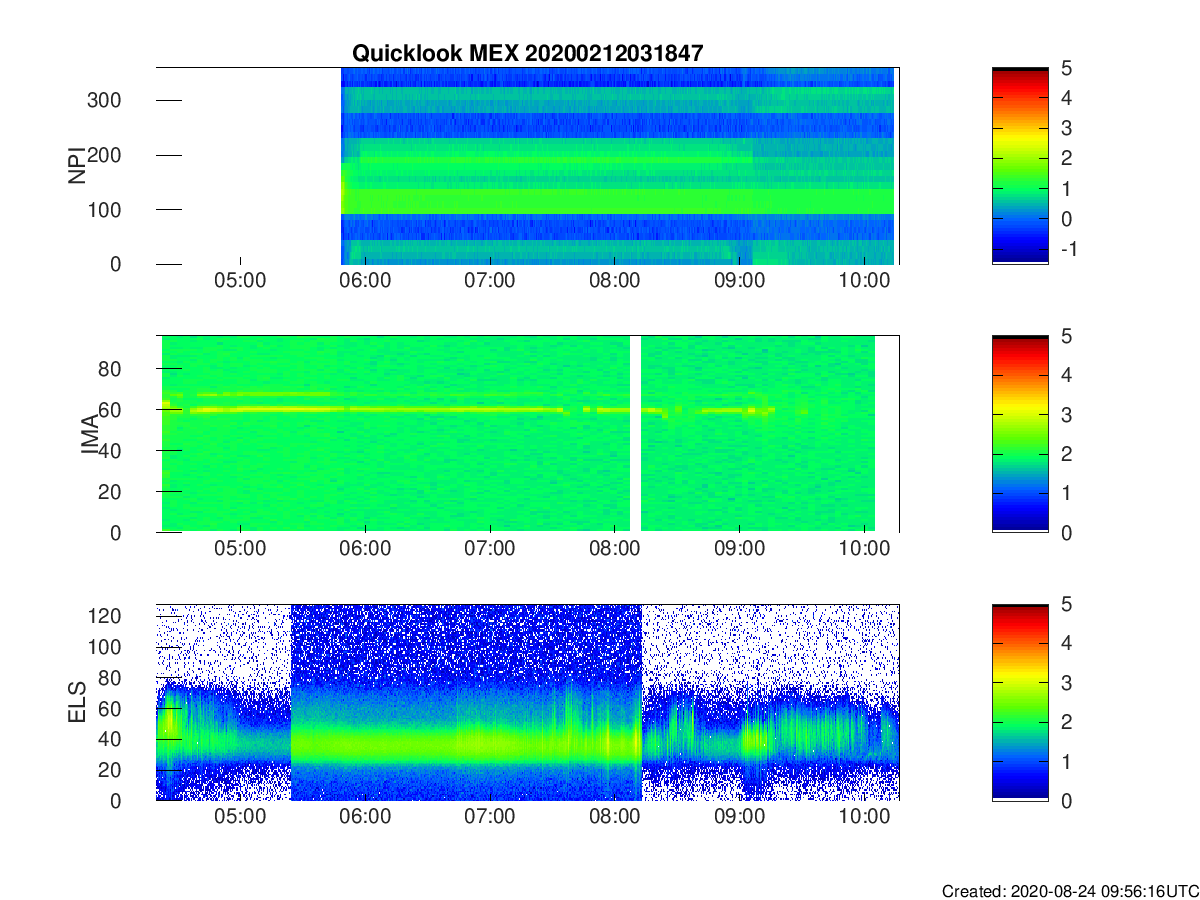Click the 5 label on NPI color bar
Screen dimensions: 1200x900
[1065, 68]
